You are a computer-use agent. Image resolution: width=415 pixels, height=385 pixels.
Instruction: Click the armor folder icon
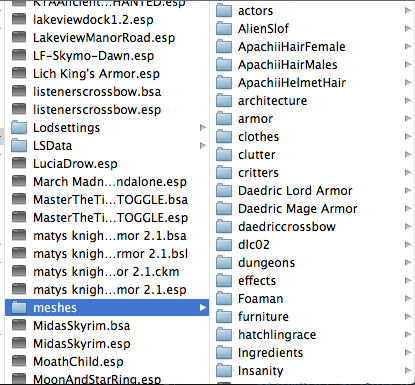point(224,118)
